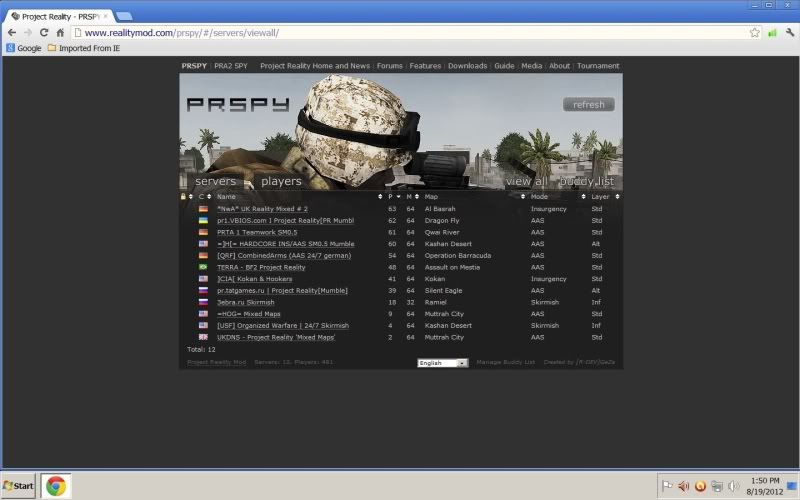Image resolution: width=800 pixels, height=500 pixels.
Task: Click the Manage Buddy List link
Action: coord(507,363)
